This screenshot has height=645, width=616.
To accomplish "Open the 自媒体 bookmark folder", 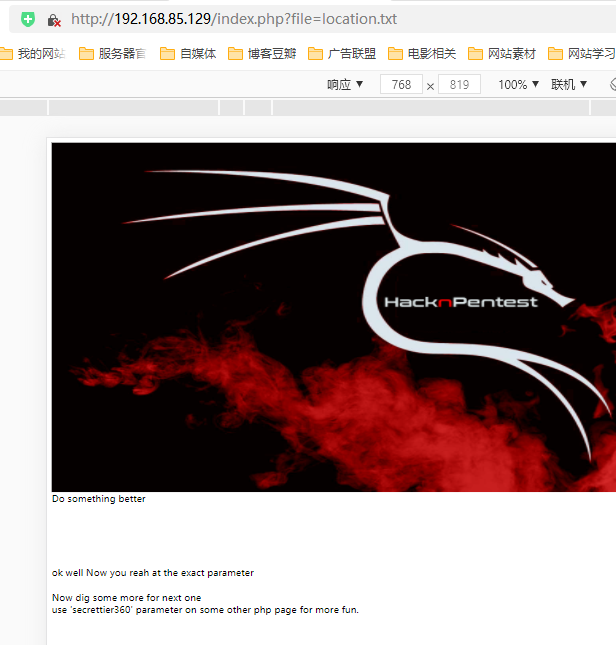I will [x=188, y=53].
